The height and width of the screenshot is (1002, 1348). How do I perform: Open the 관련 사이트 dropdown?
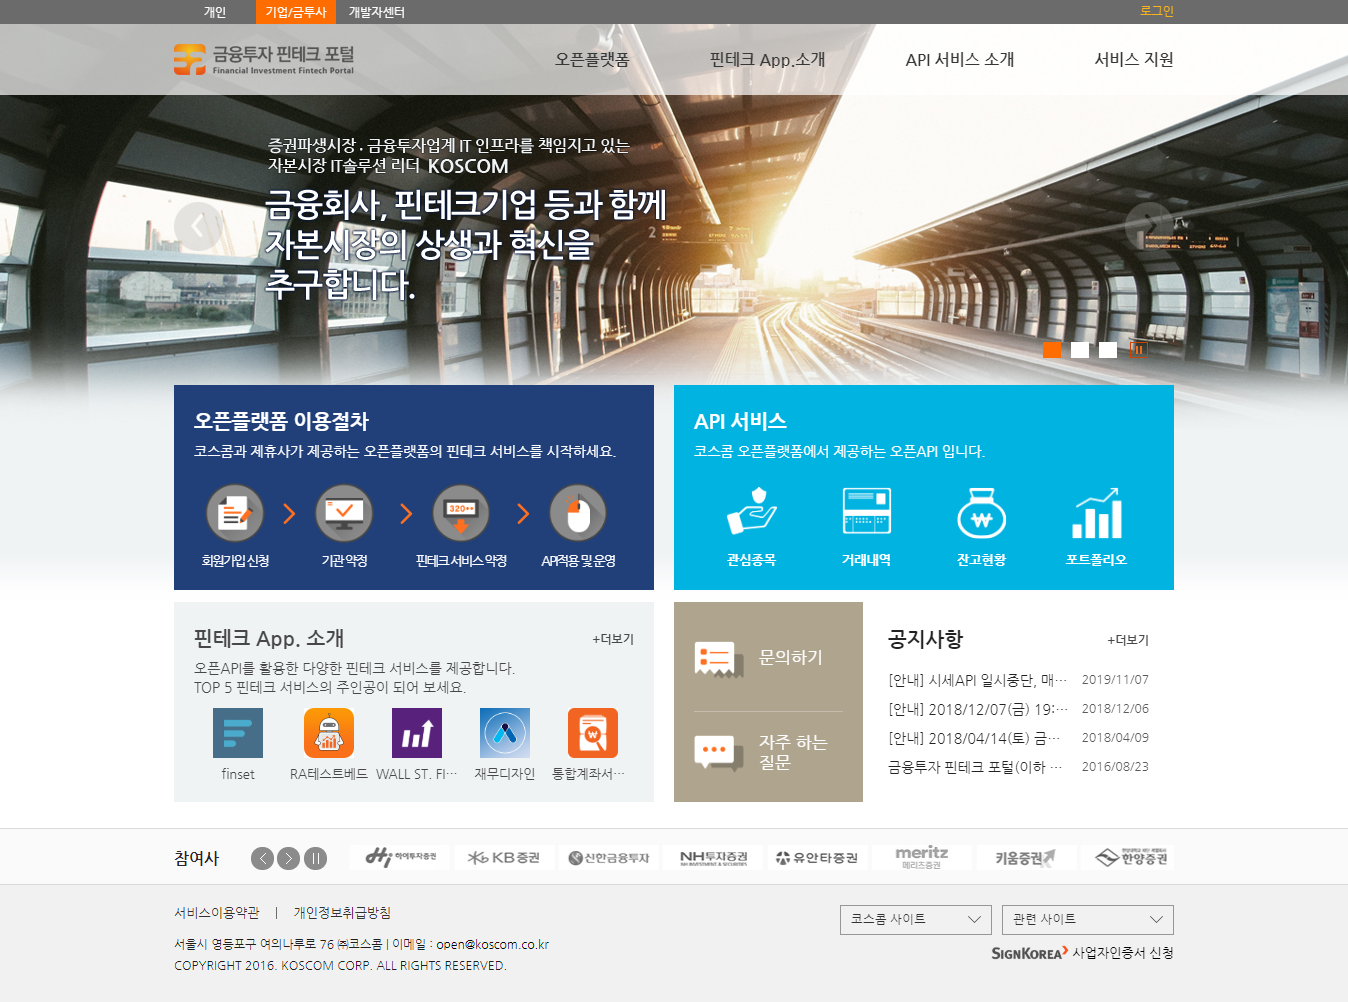click(1087, 919)
